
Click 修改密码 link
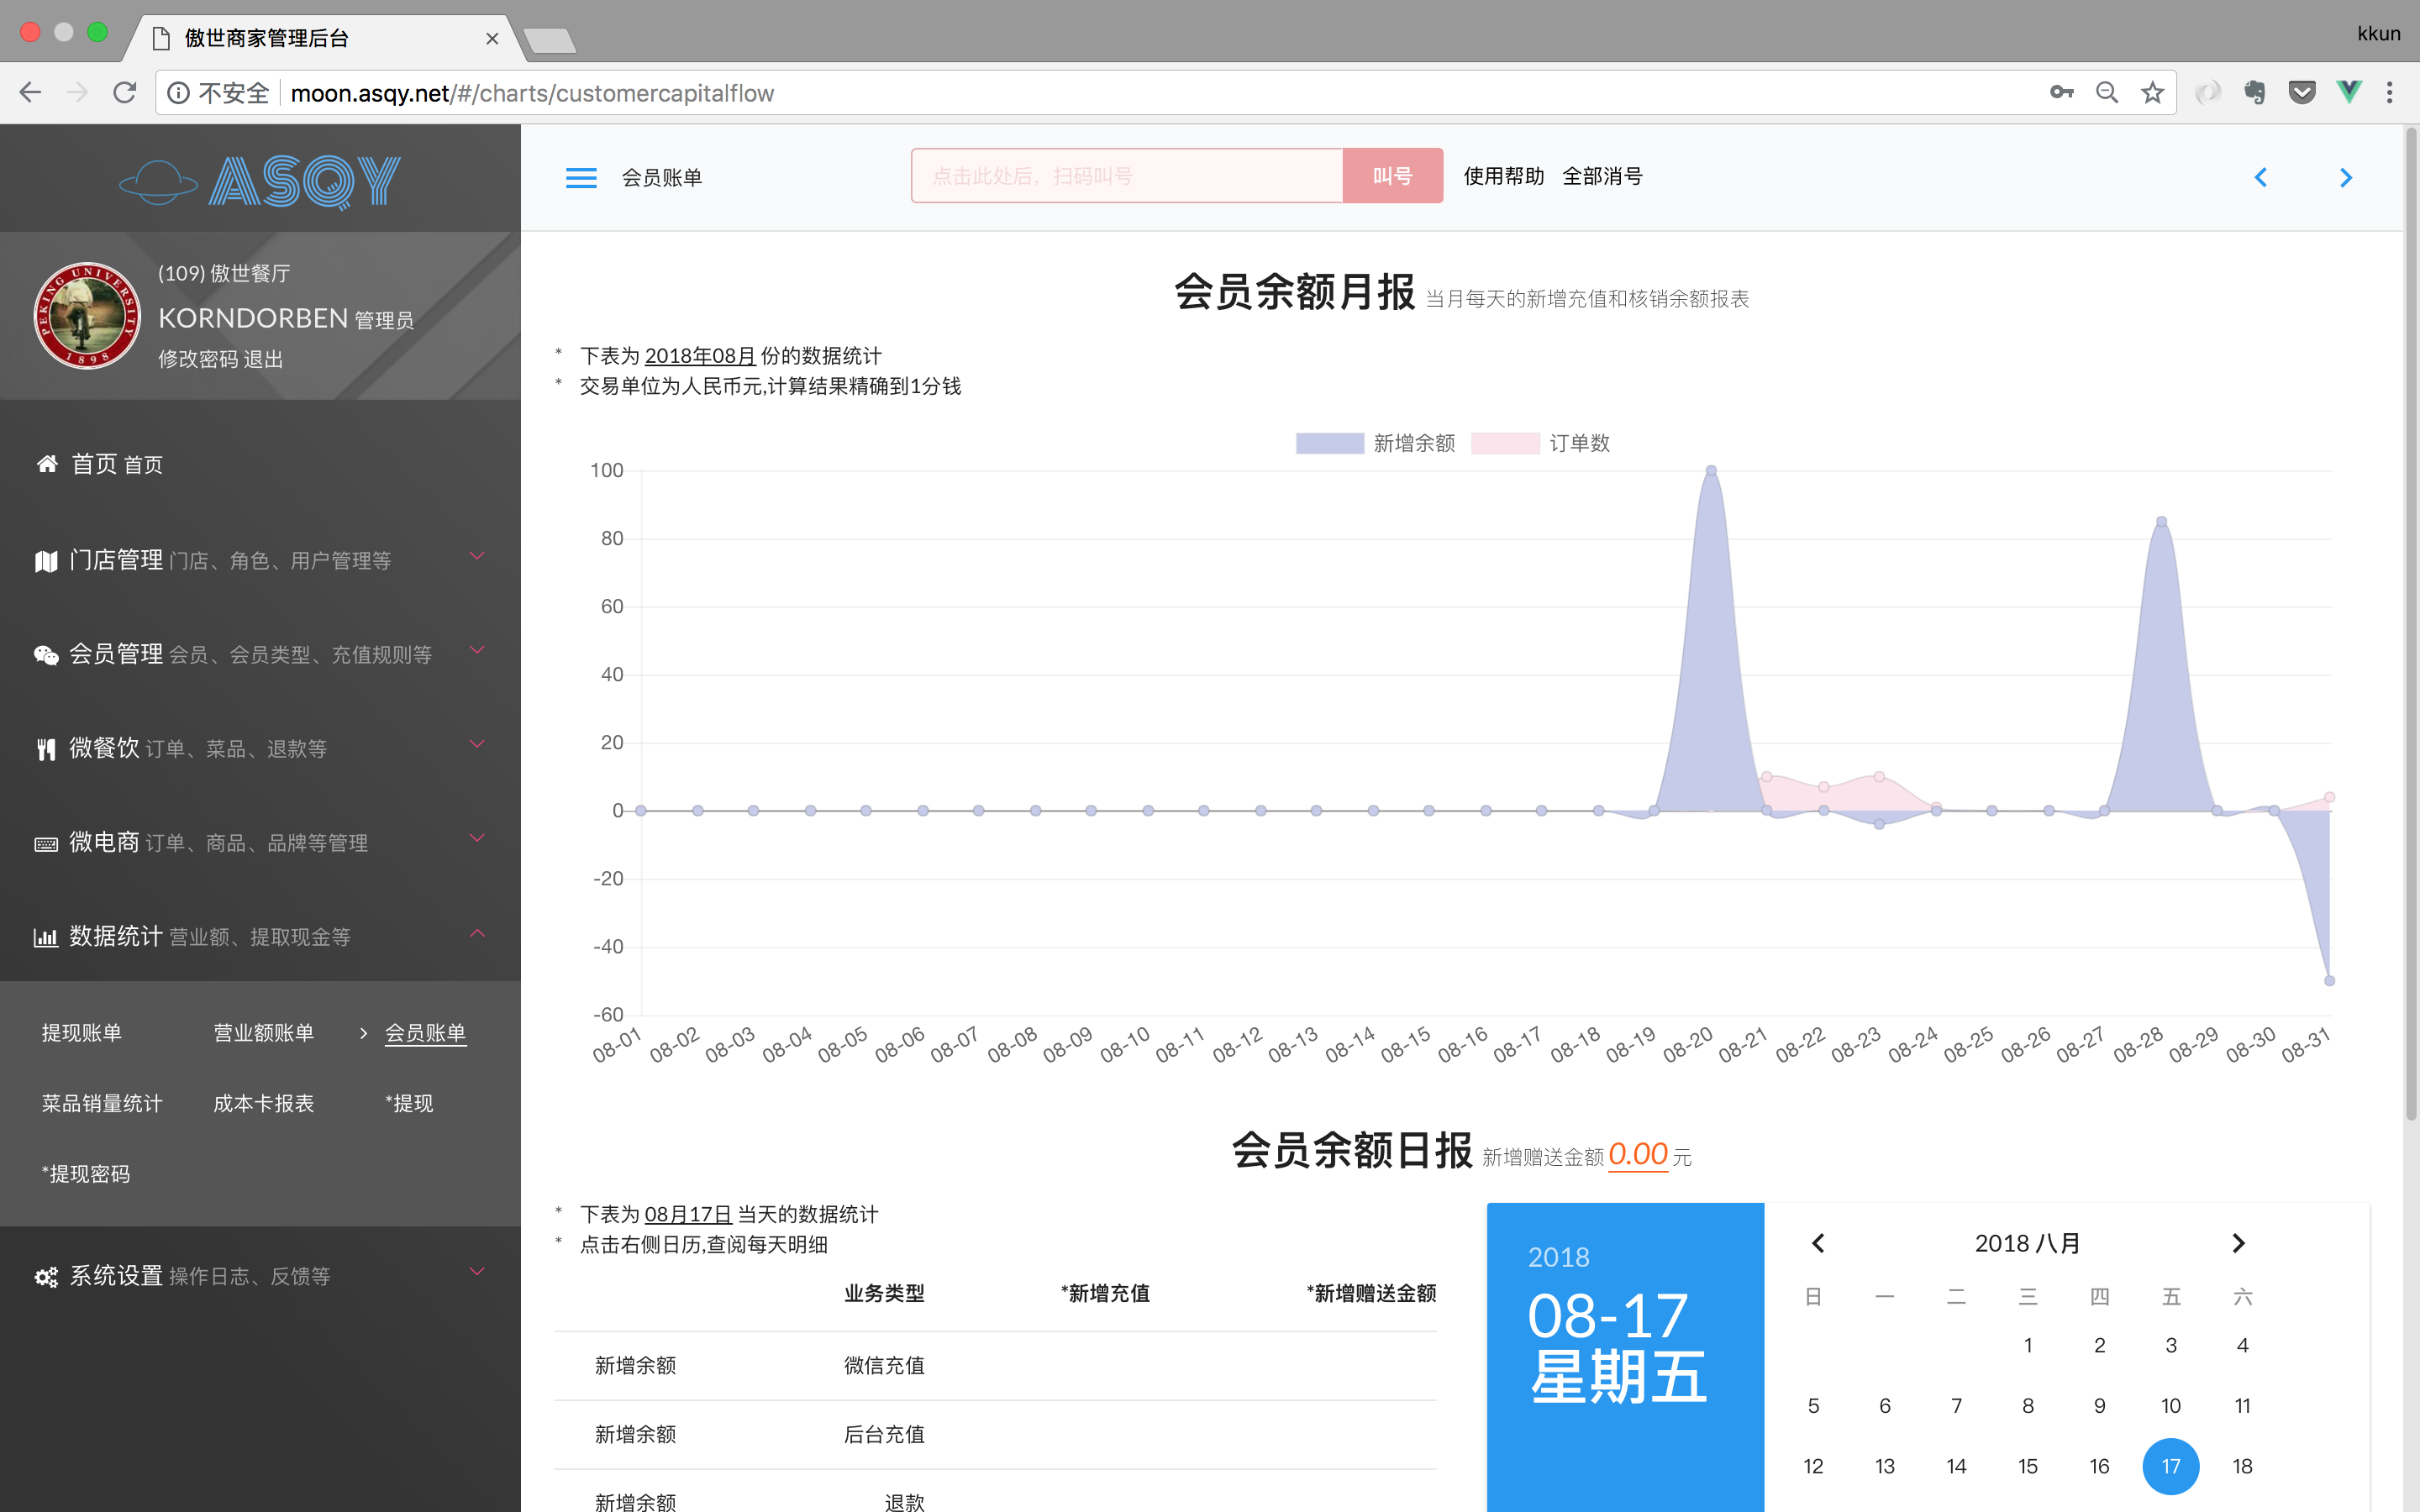click(198, 359)
